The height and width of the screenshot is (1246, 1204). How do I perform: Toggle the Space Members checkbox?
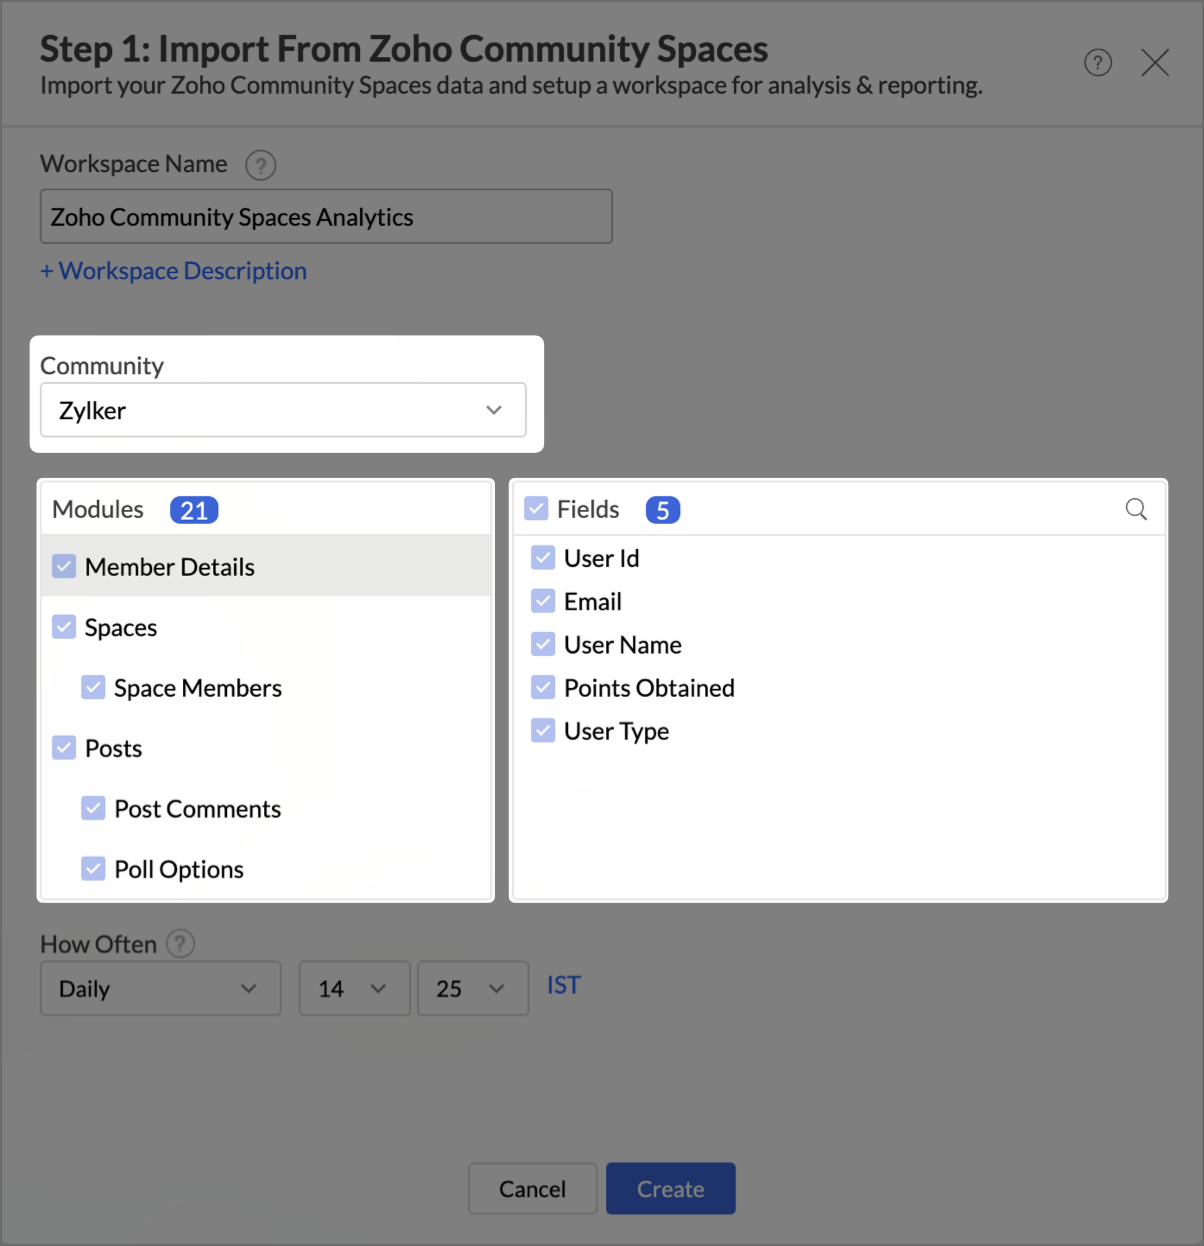pyautogui.click(x=93, y=688)
